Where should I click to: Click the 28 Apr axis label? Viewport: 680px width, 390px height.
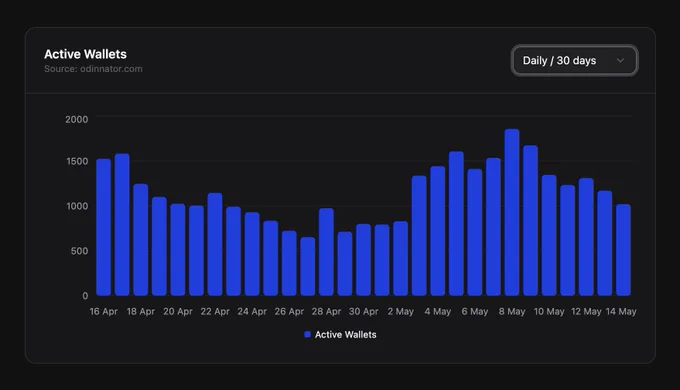coord(326,311)
